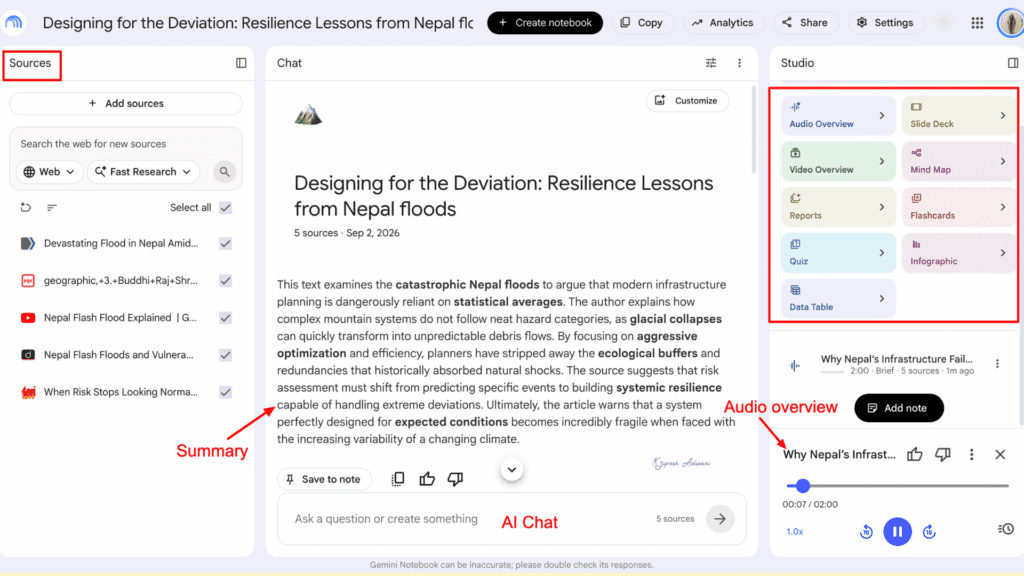Focus the Search the web input

click(x=126, y=144)
